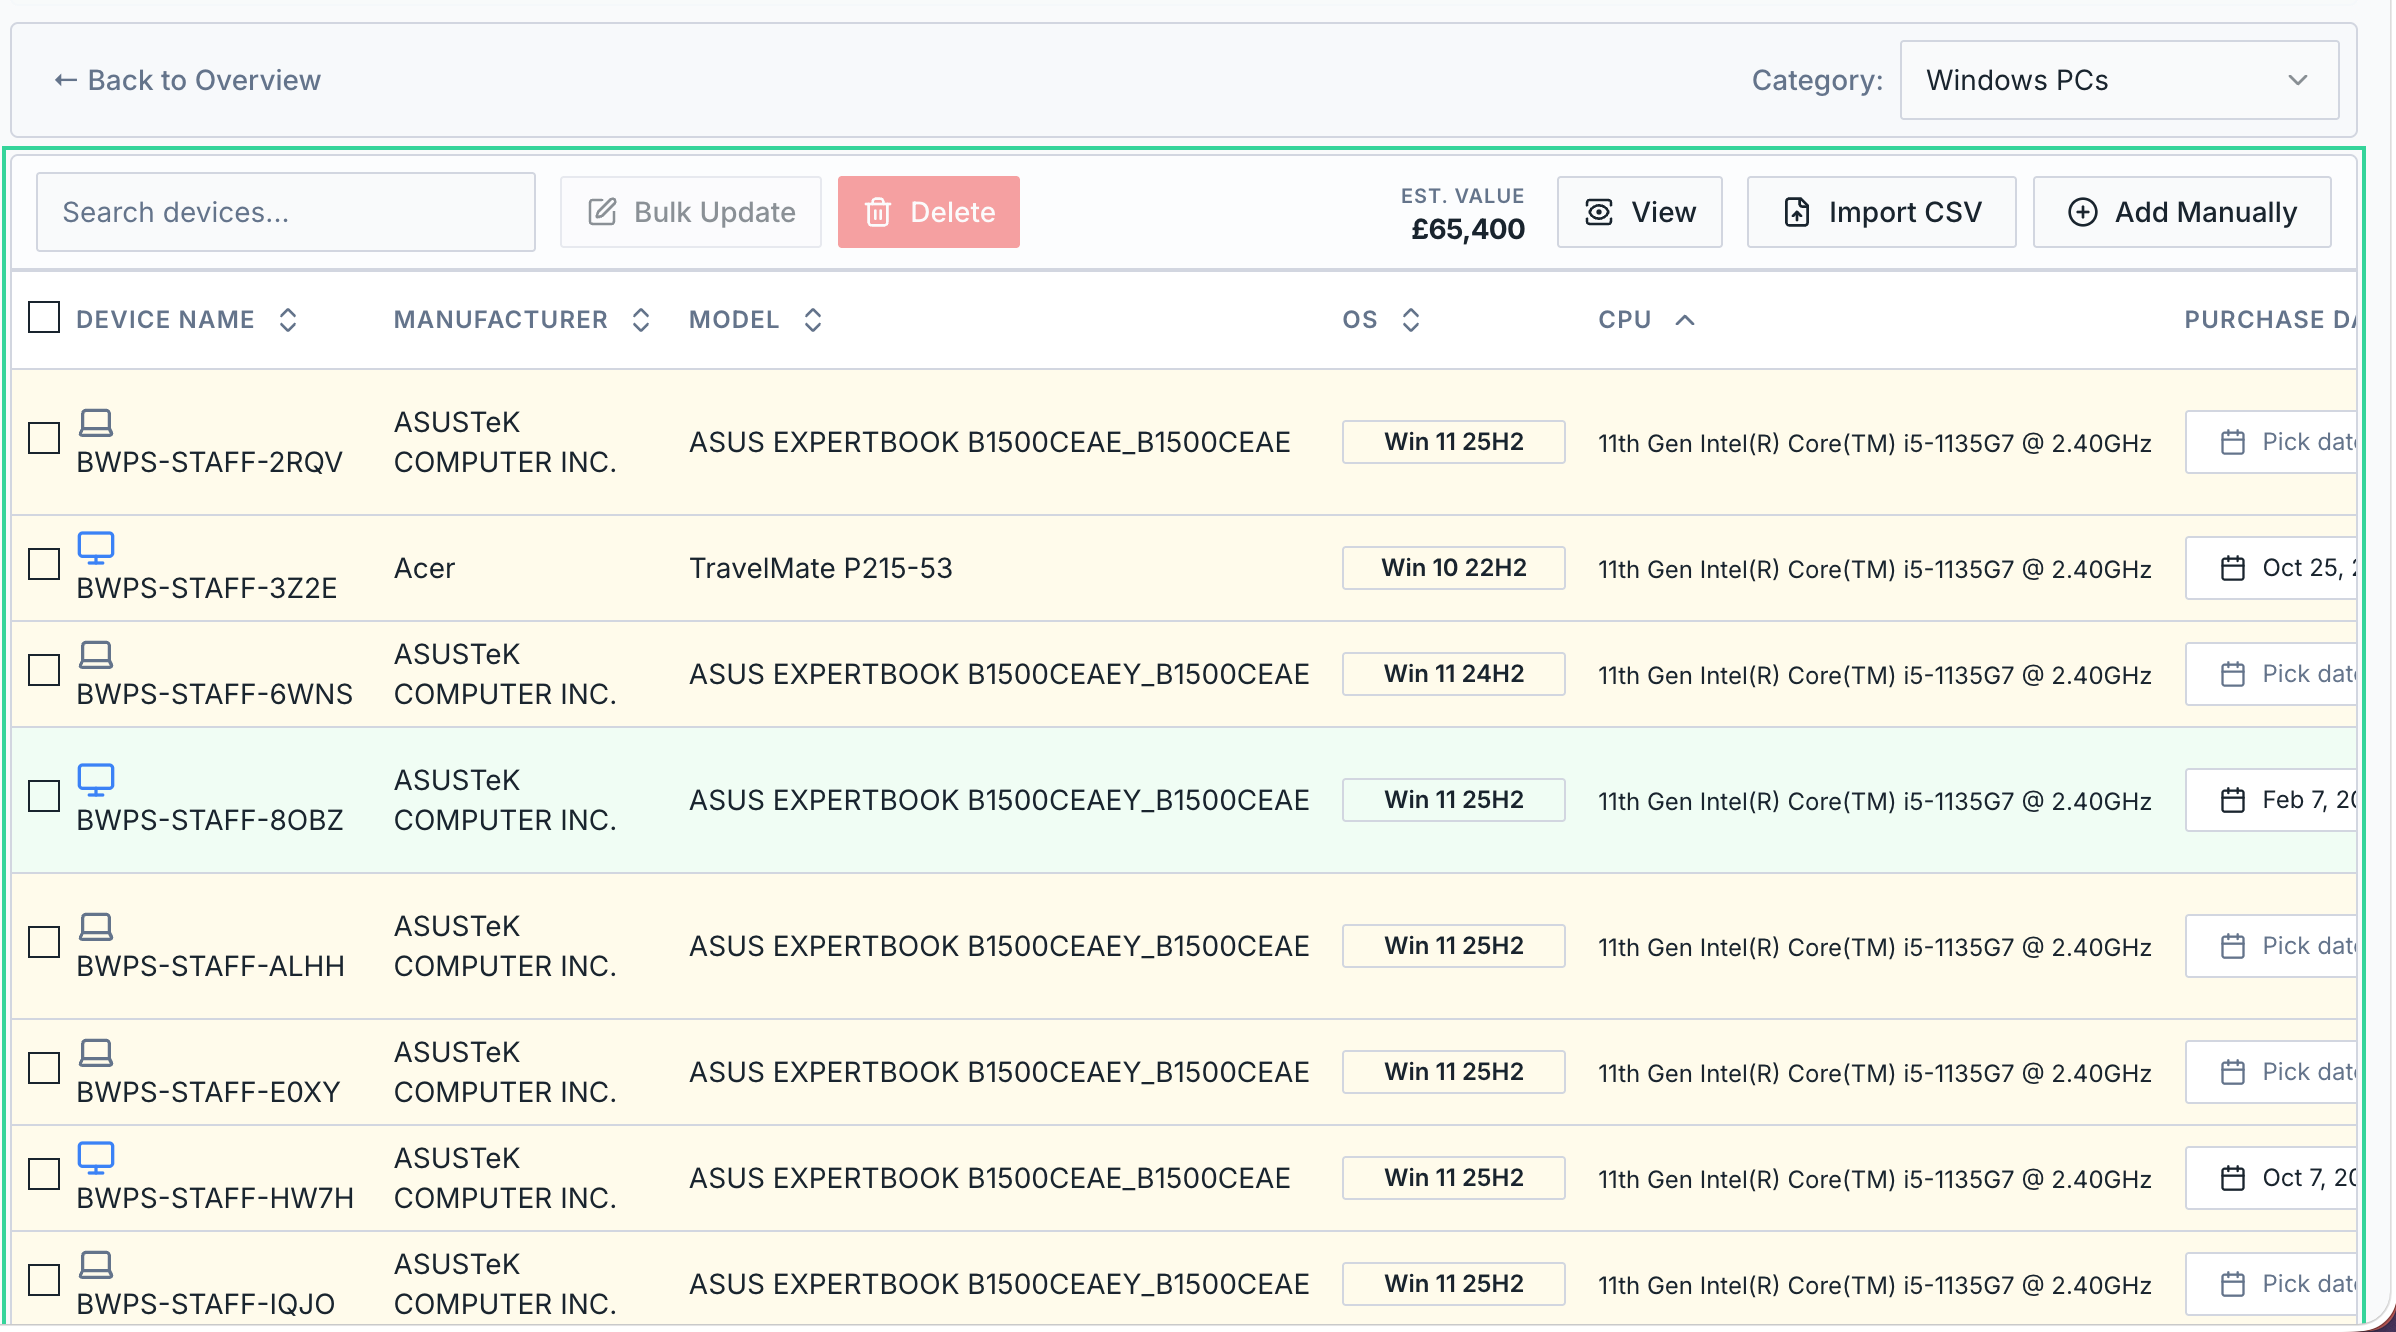The image size is (2396, 1332).
Task: Click the blue monitor icon for BWPS-STAFF-HW7H
Action: pos(96,1158)
